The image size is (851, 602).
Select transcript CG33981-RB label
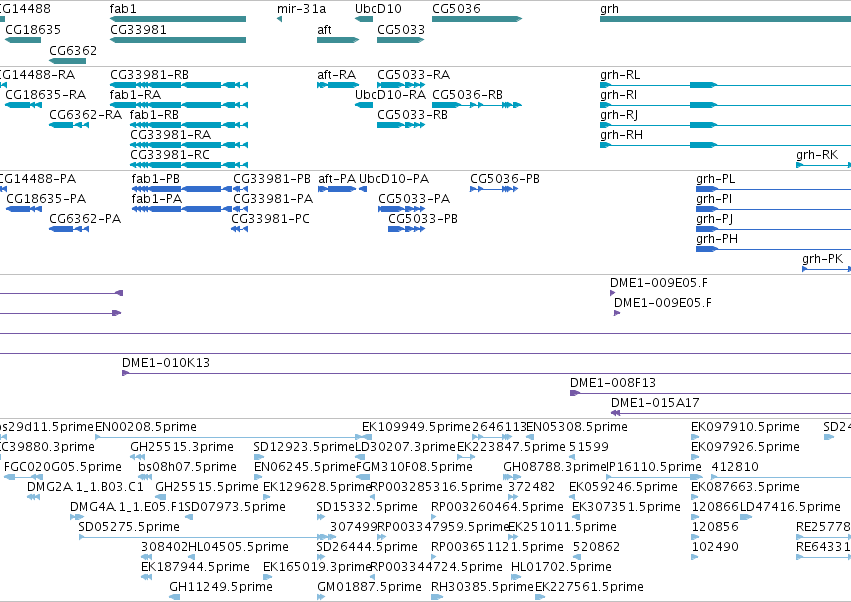click(x=149, y=74)
